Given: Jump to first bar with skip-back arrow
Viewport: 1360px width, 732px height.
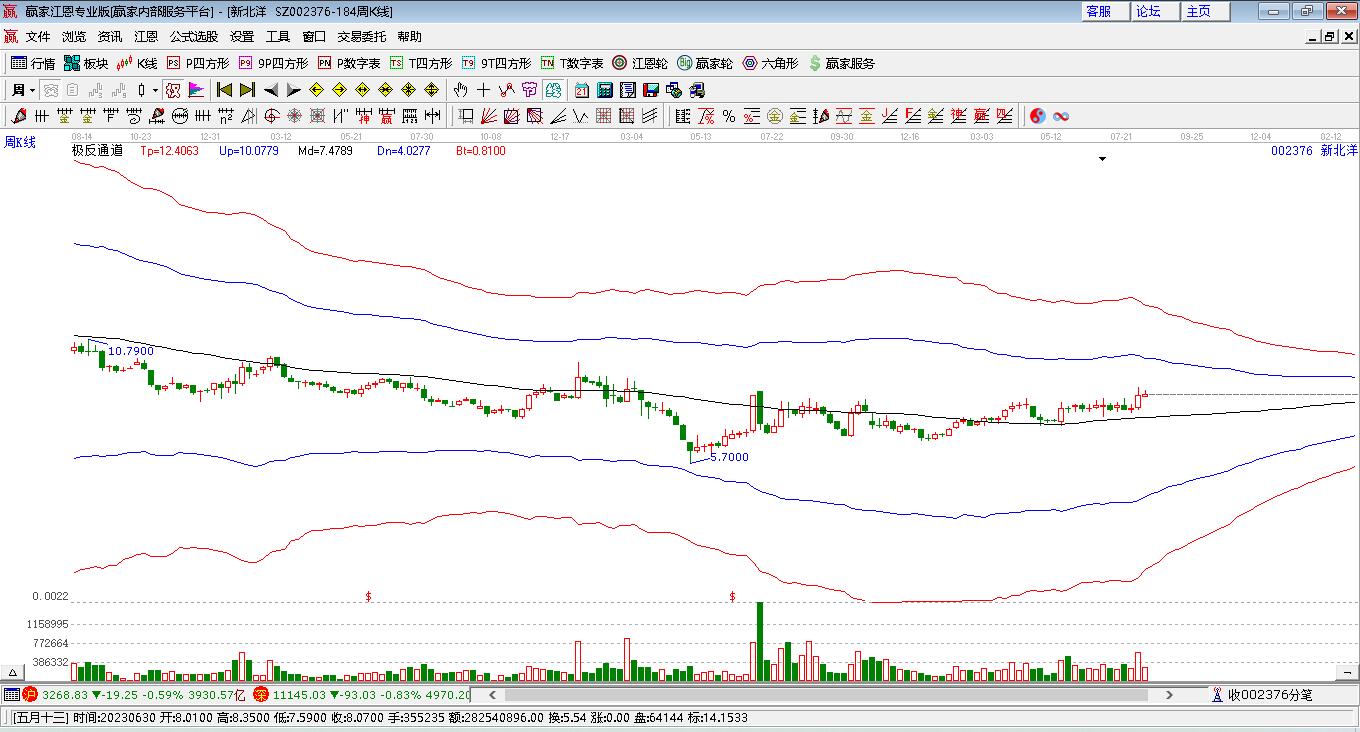Looking at the screenshot, I should pos(225,90).
